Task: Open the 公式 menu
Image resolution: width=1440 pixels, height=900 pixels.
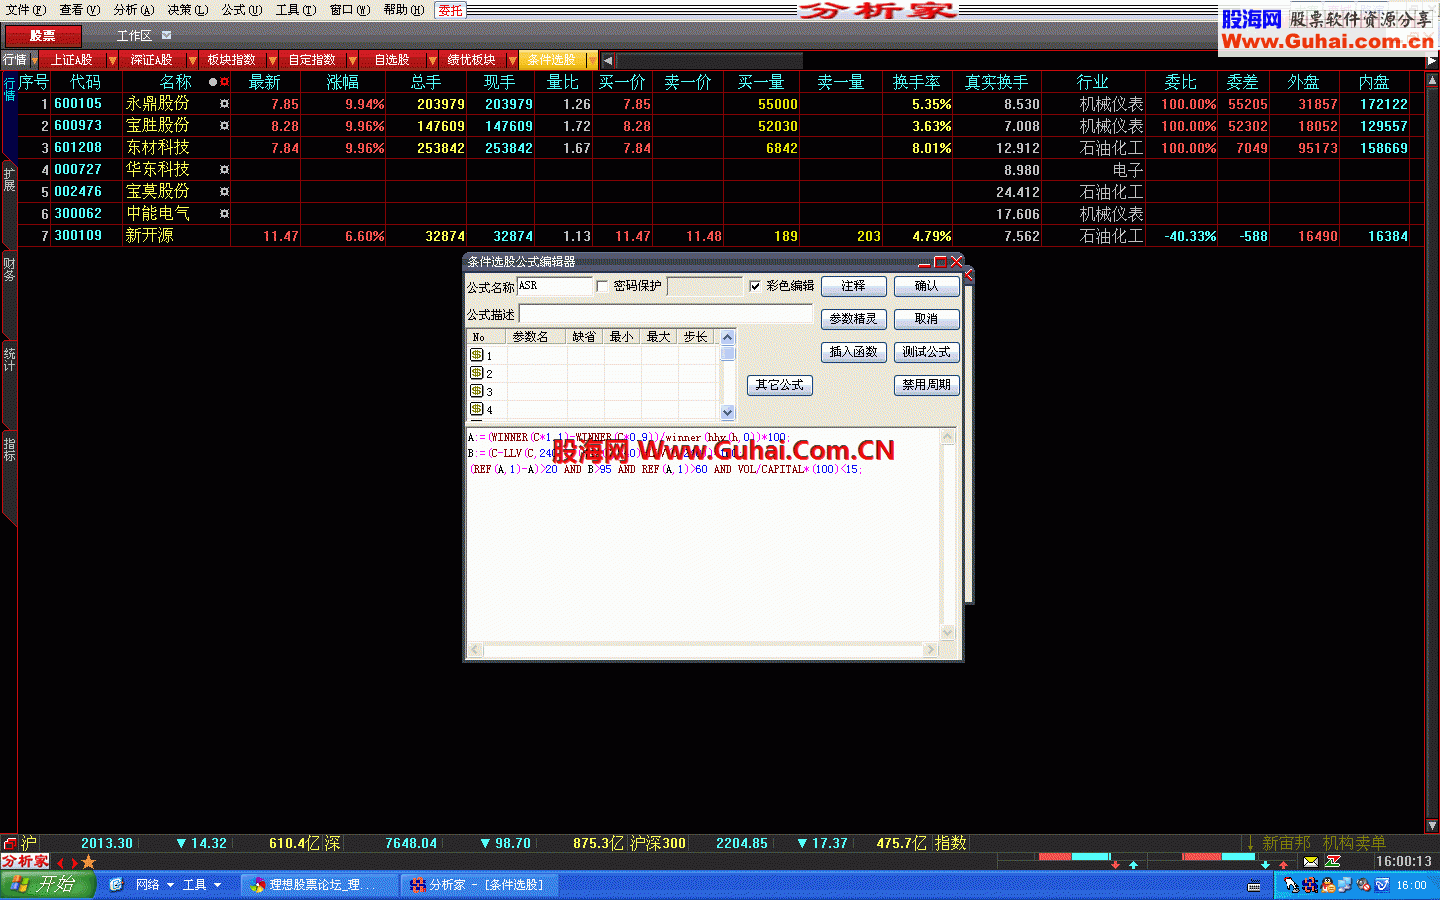Action: (242, 10)
